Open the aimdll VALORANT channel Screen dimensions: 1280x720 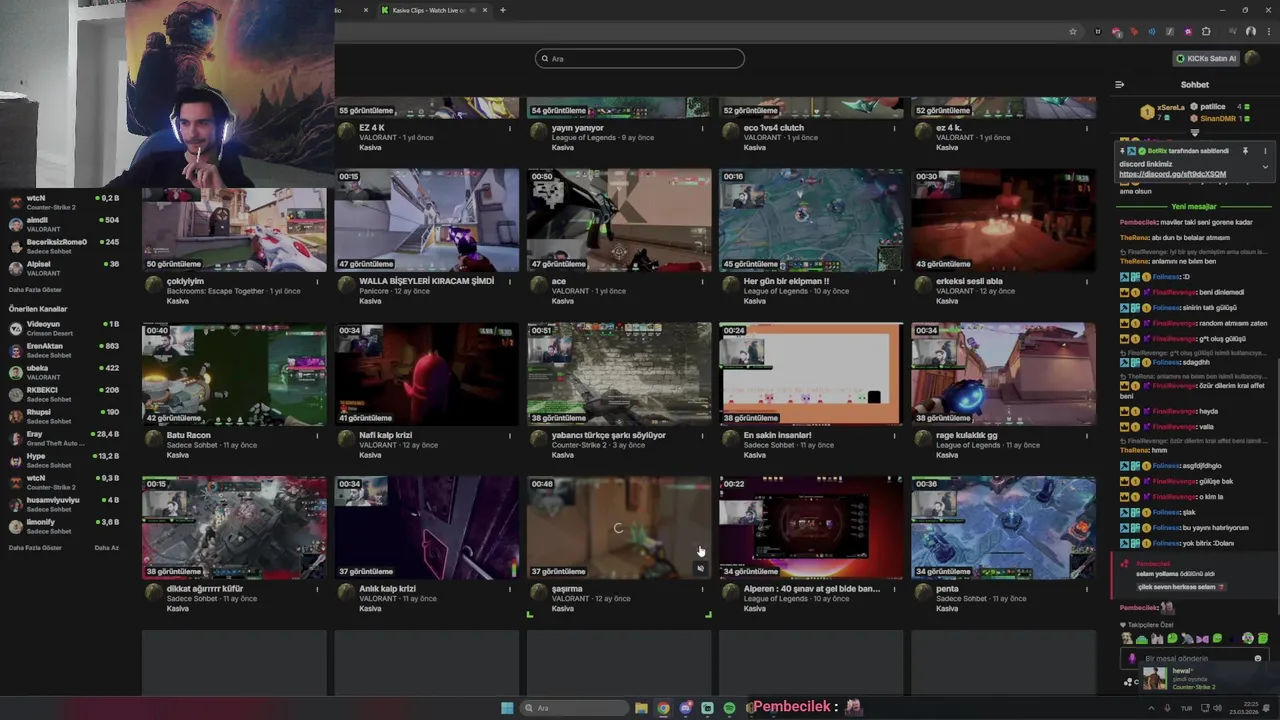[x=65, y=224]
